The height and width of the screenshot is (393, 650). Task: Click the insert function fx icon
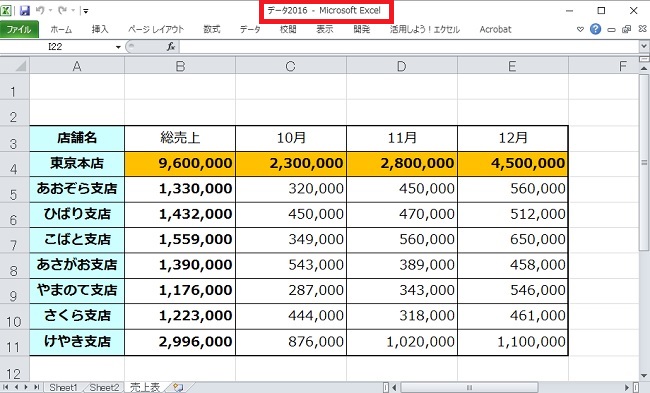click(171, 46)
